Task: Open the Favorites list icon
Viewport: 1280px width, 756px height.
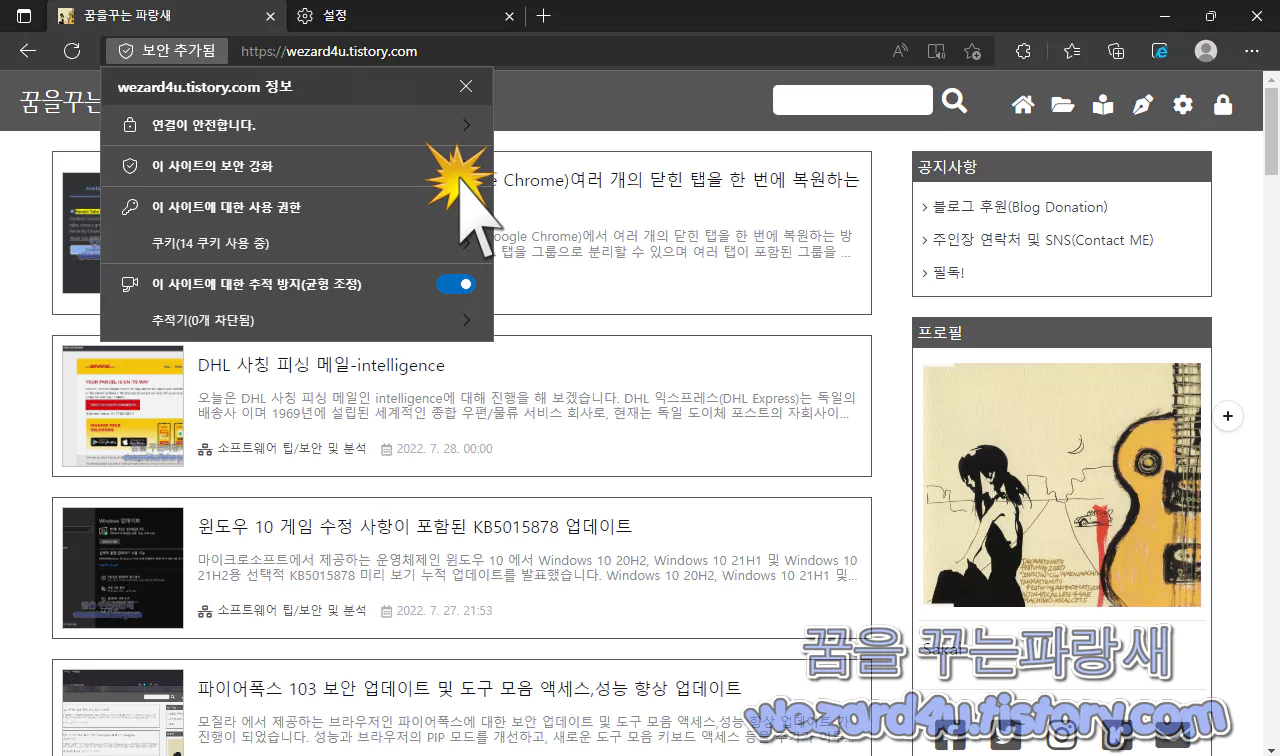Action: point(1072,51)
